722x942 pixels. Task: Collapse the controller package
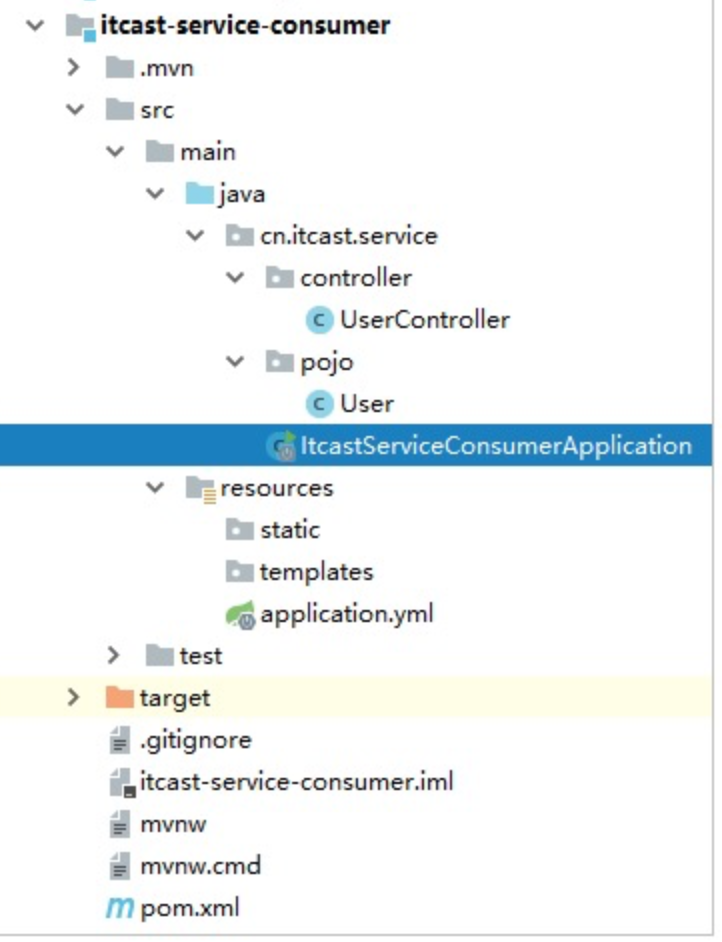pyautogui.click(x=235, y=278)
